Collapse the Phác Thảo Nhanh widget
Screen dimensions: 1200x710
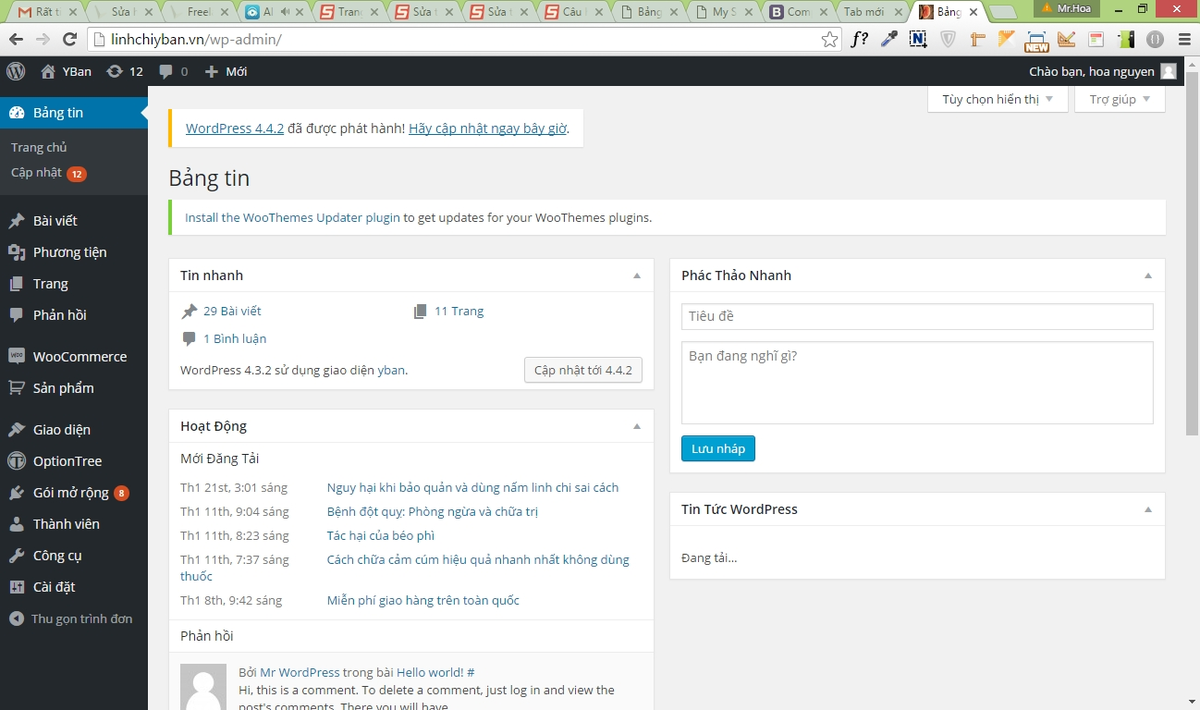[1148, 275]
